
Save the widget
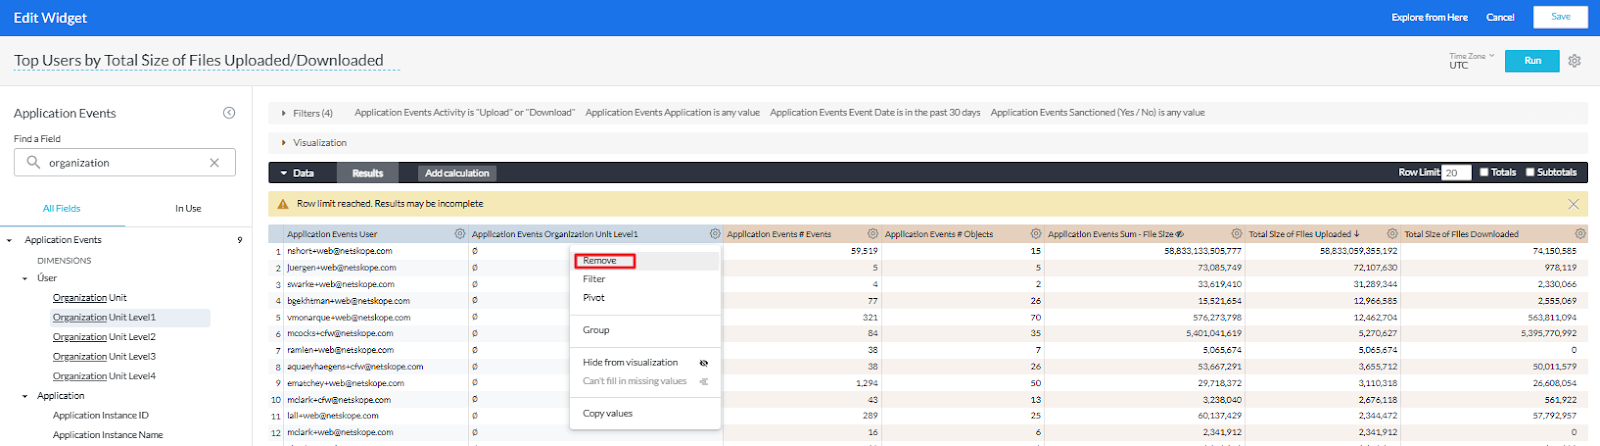coord(1560,17)
